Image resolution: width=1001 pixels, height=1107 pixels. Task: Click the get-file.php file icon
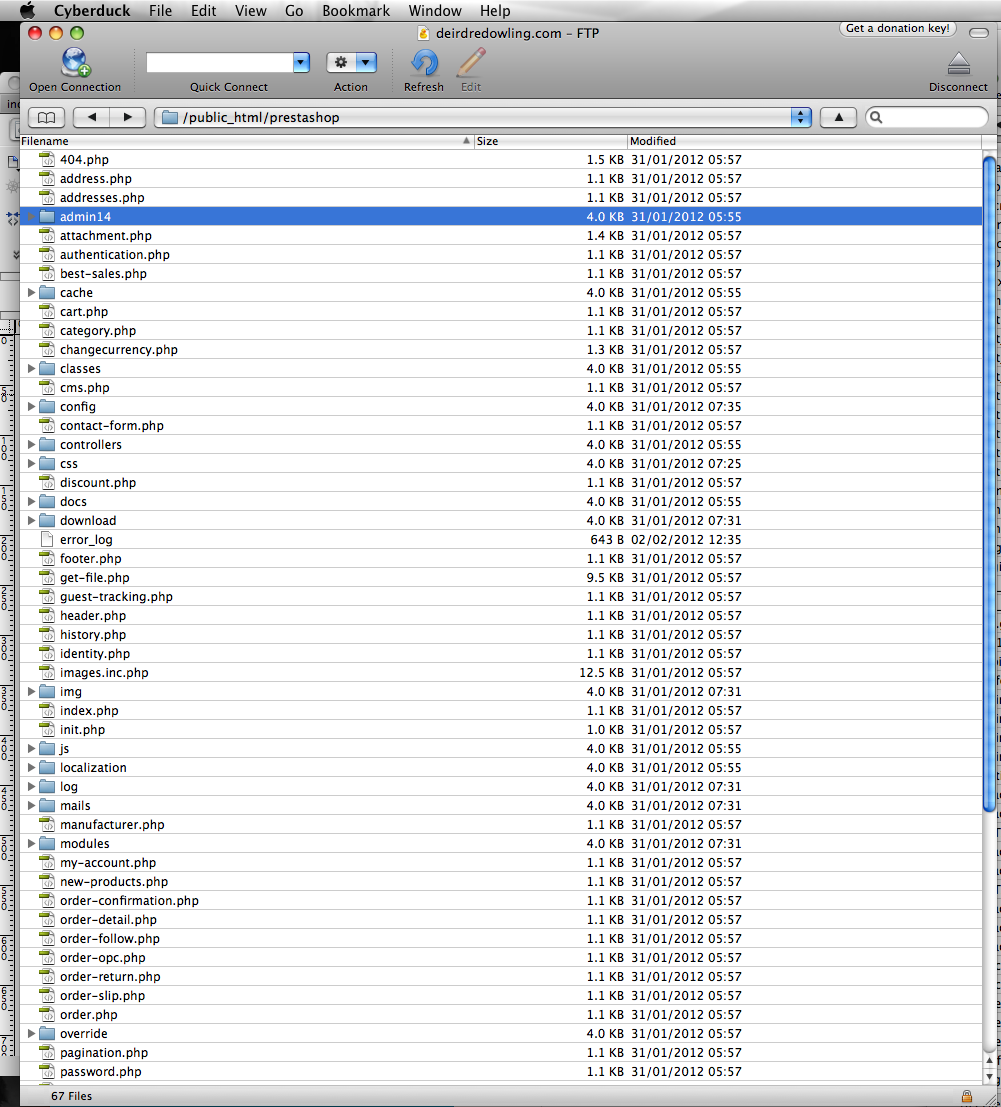pos(47,578)
